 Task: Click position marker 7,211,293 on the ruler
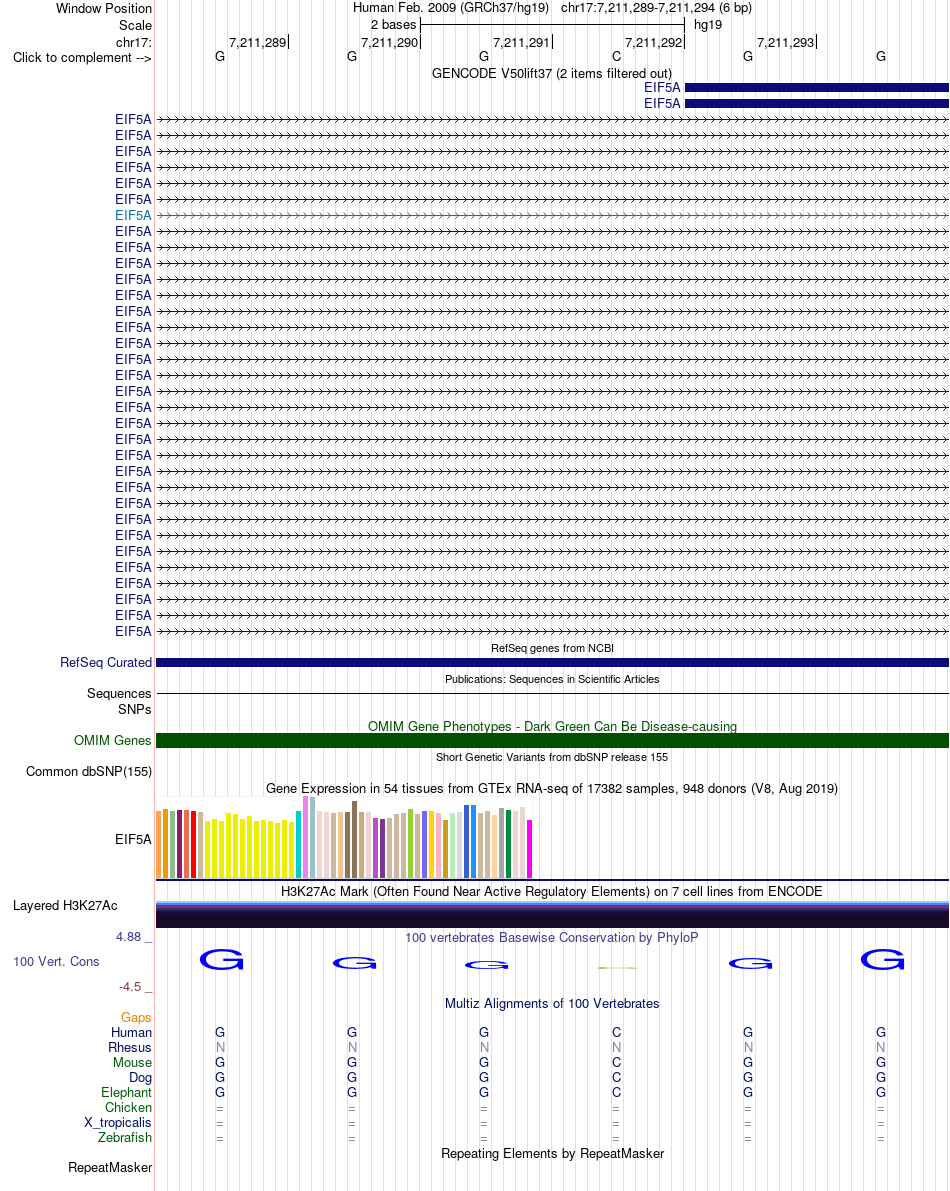coord(786,43)
